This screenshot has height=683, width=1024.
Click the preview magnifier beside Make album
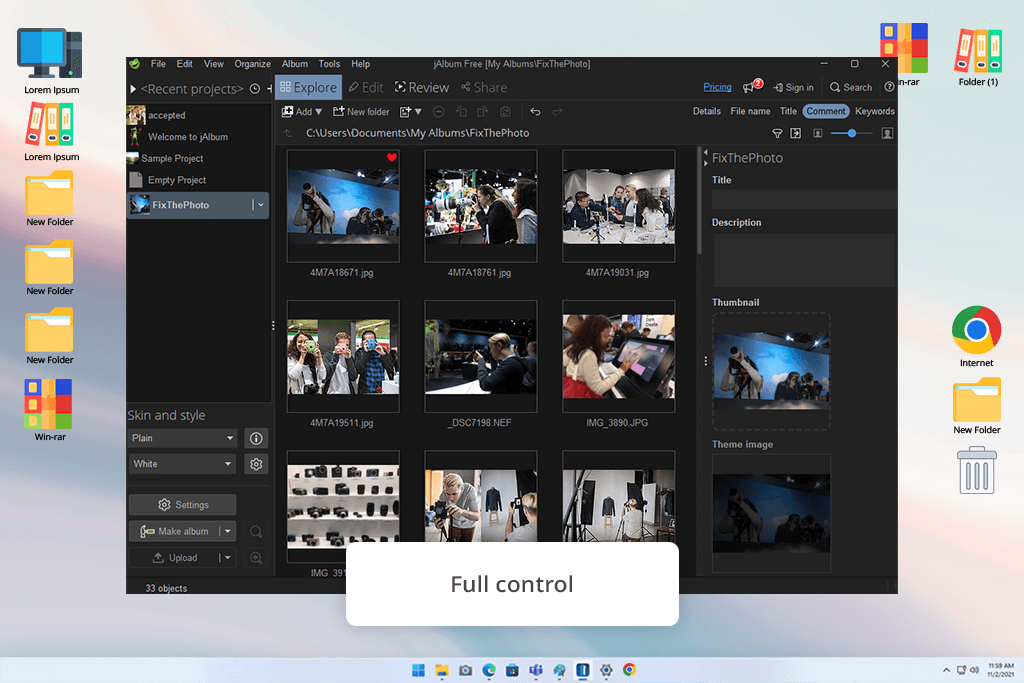[256, 532]
